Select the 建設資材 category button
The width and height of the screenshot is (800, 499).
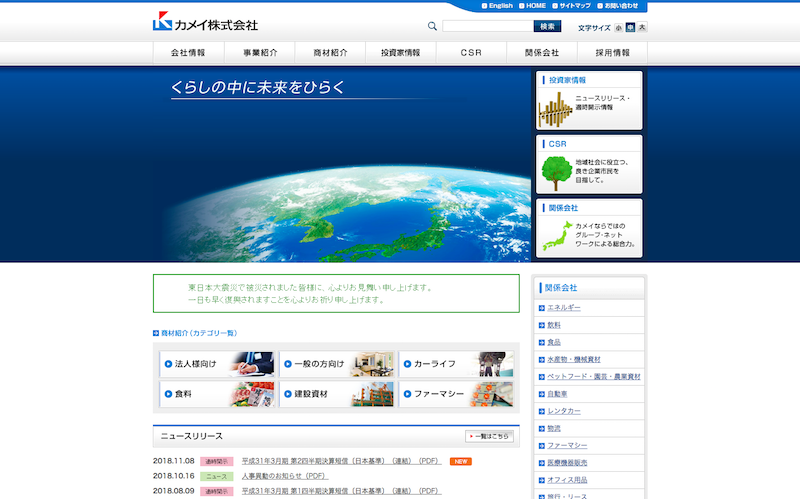tap(336, 394)
